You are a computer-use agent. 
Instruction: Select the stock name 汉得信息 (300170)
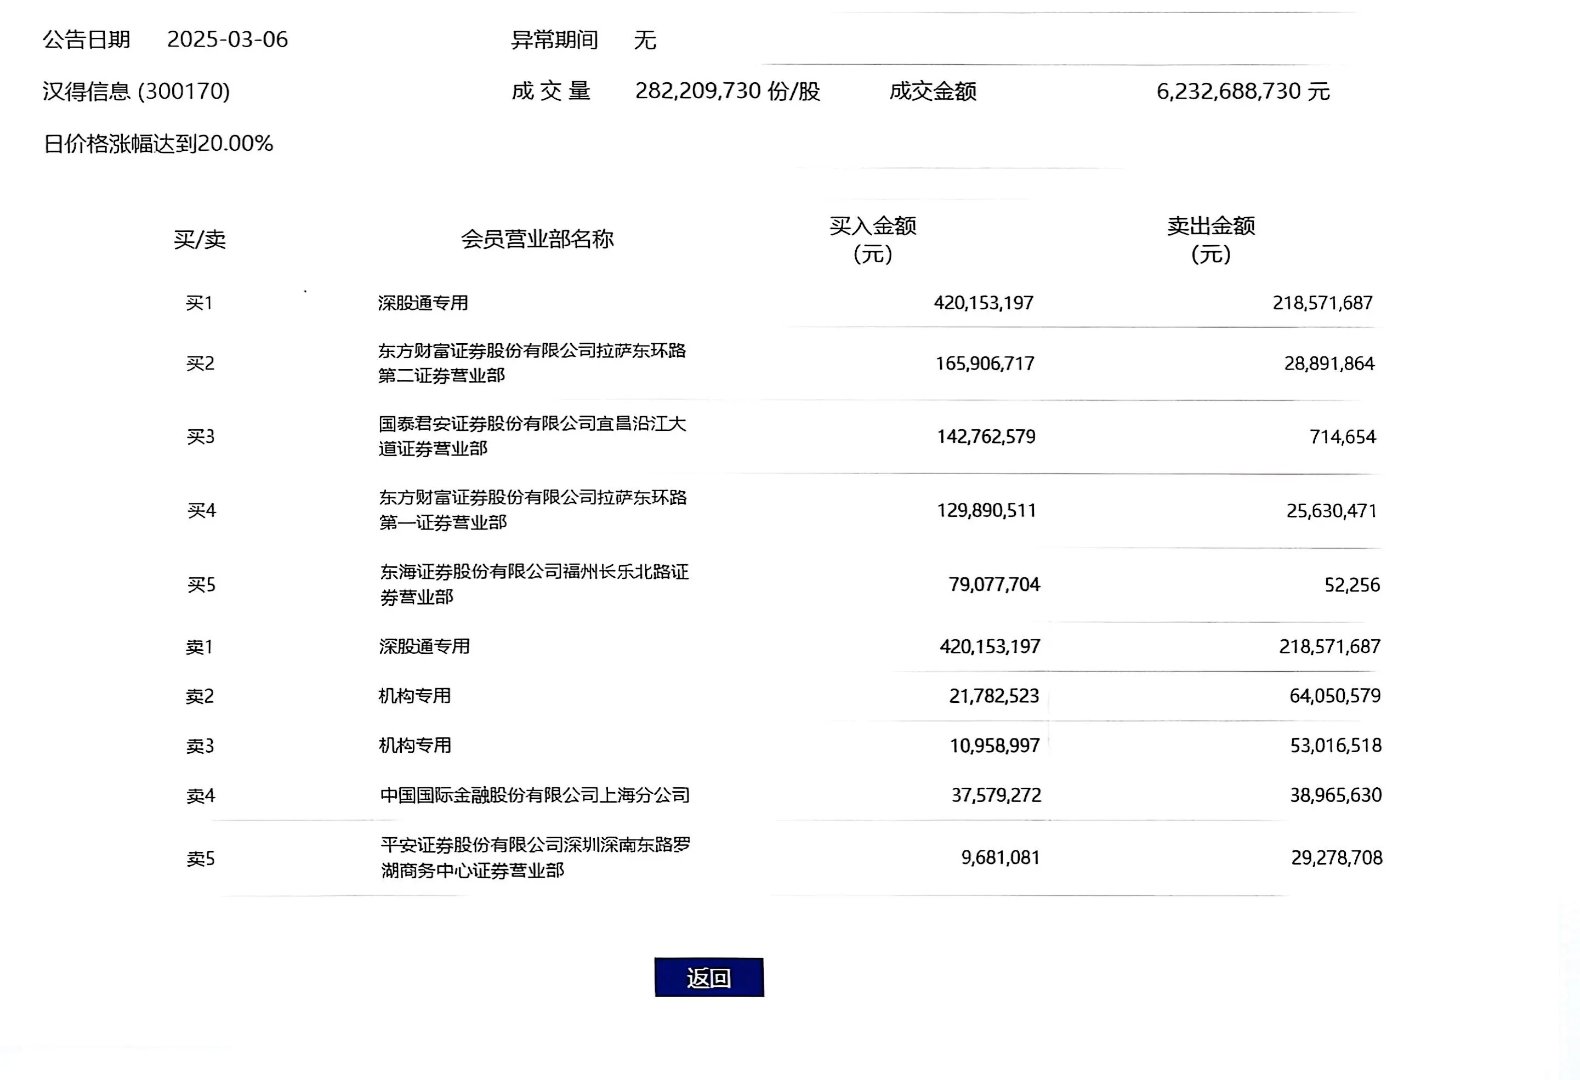tap(136, 92)
